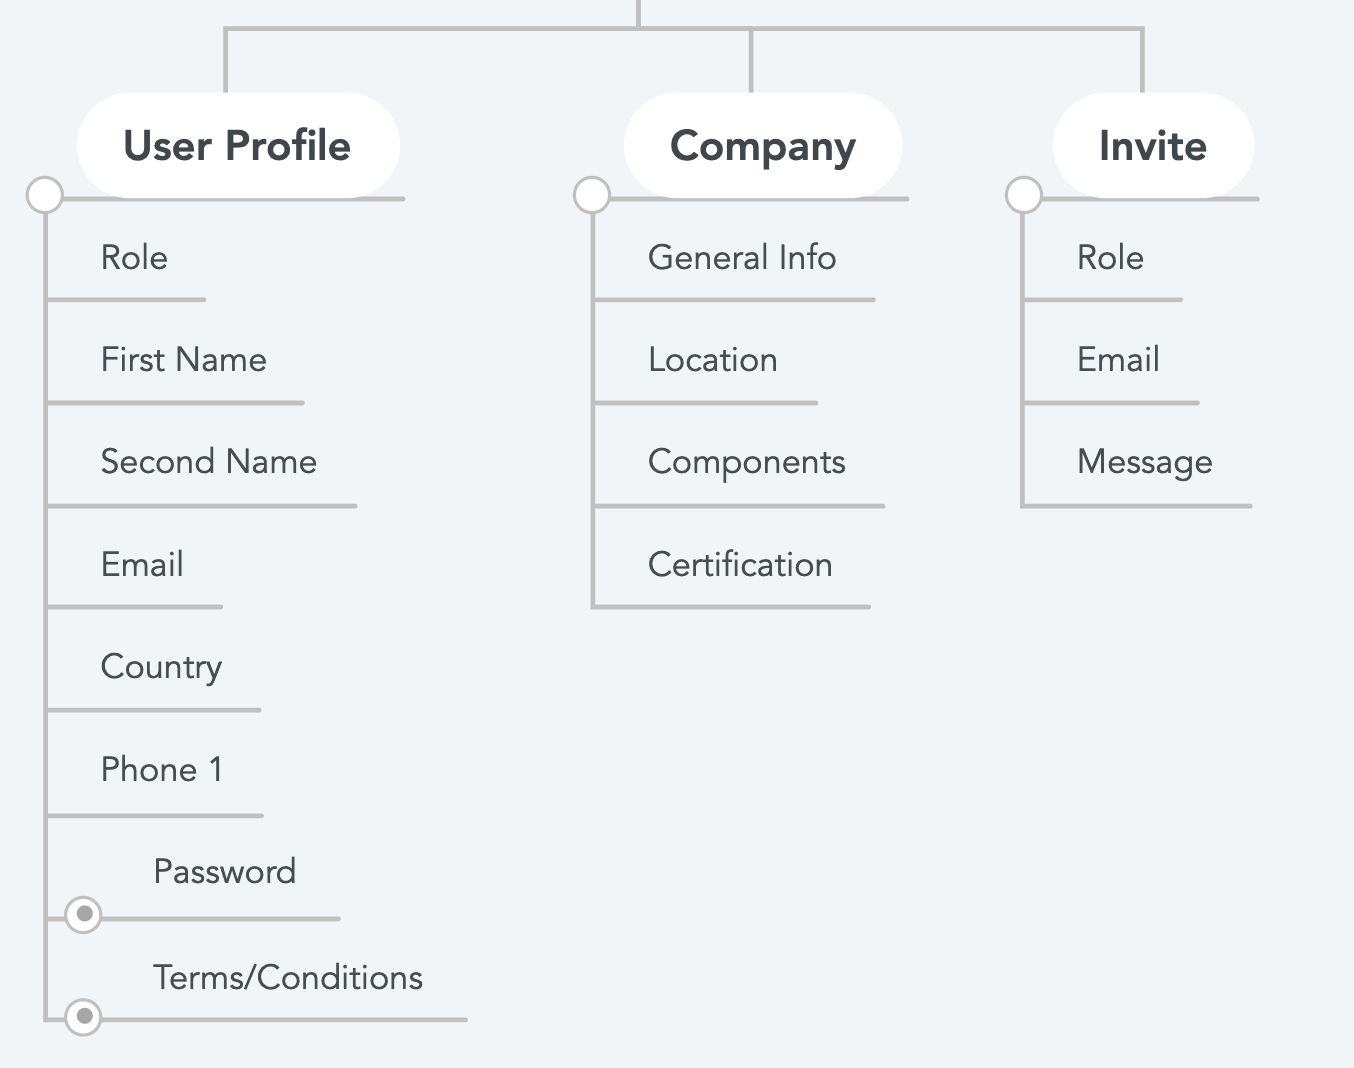The image size is (1354, 1068).
Task: Expand the Password node's collapsed children
Action: 84,914
